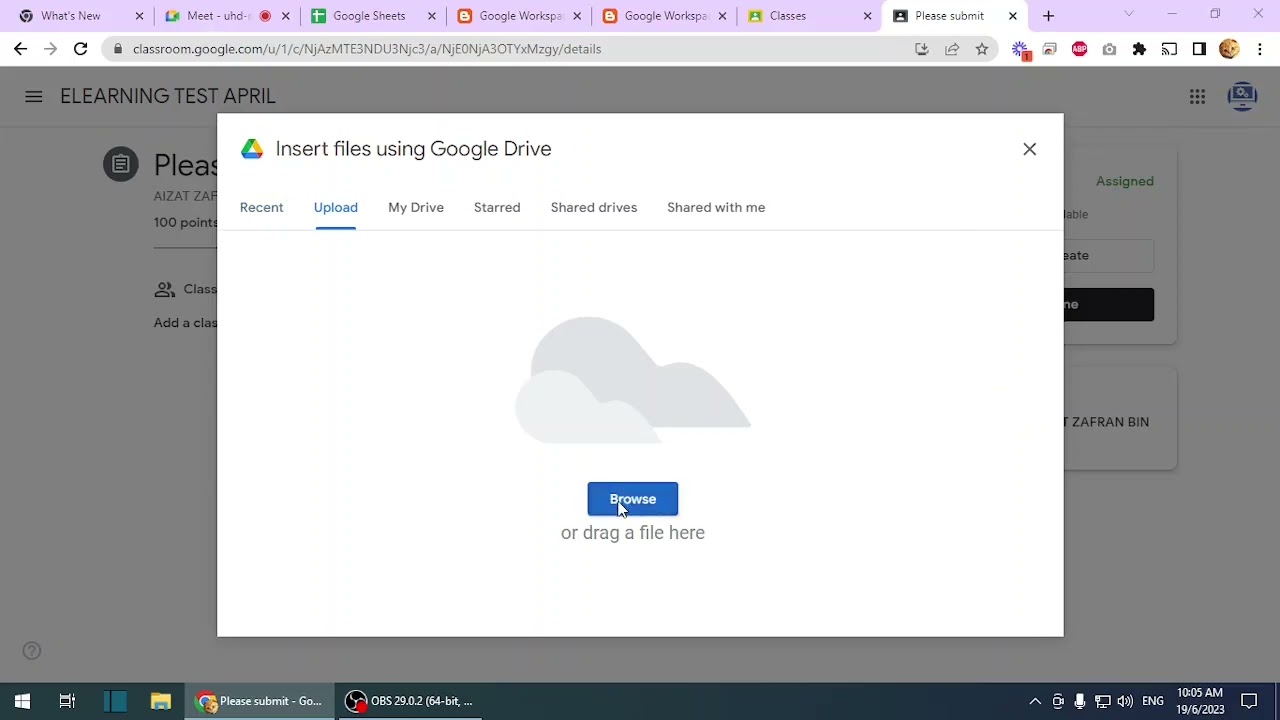Click the ELEARNING TEST APRIL class title

click(x=168, y=96)
